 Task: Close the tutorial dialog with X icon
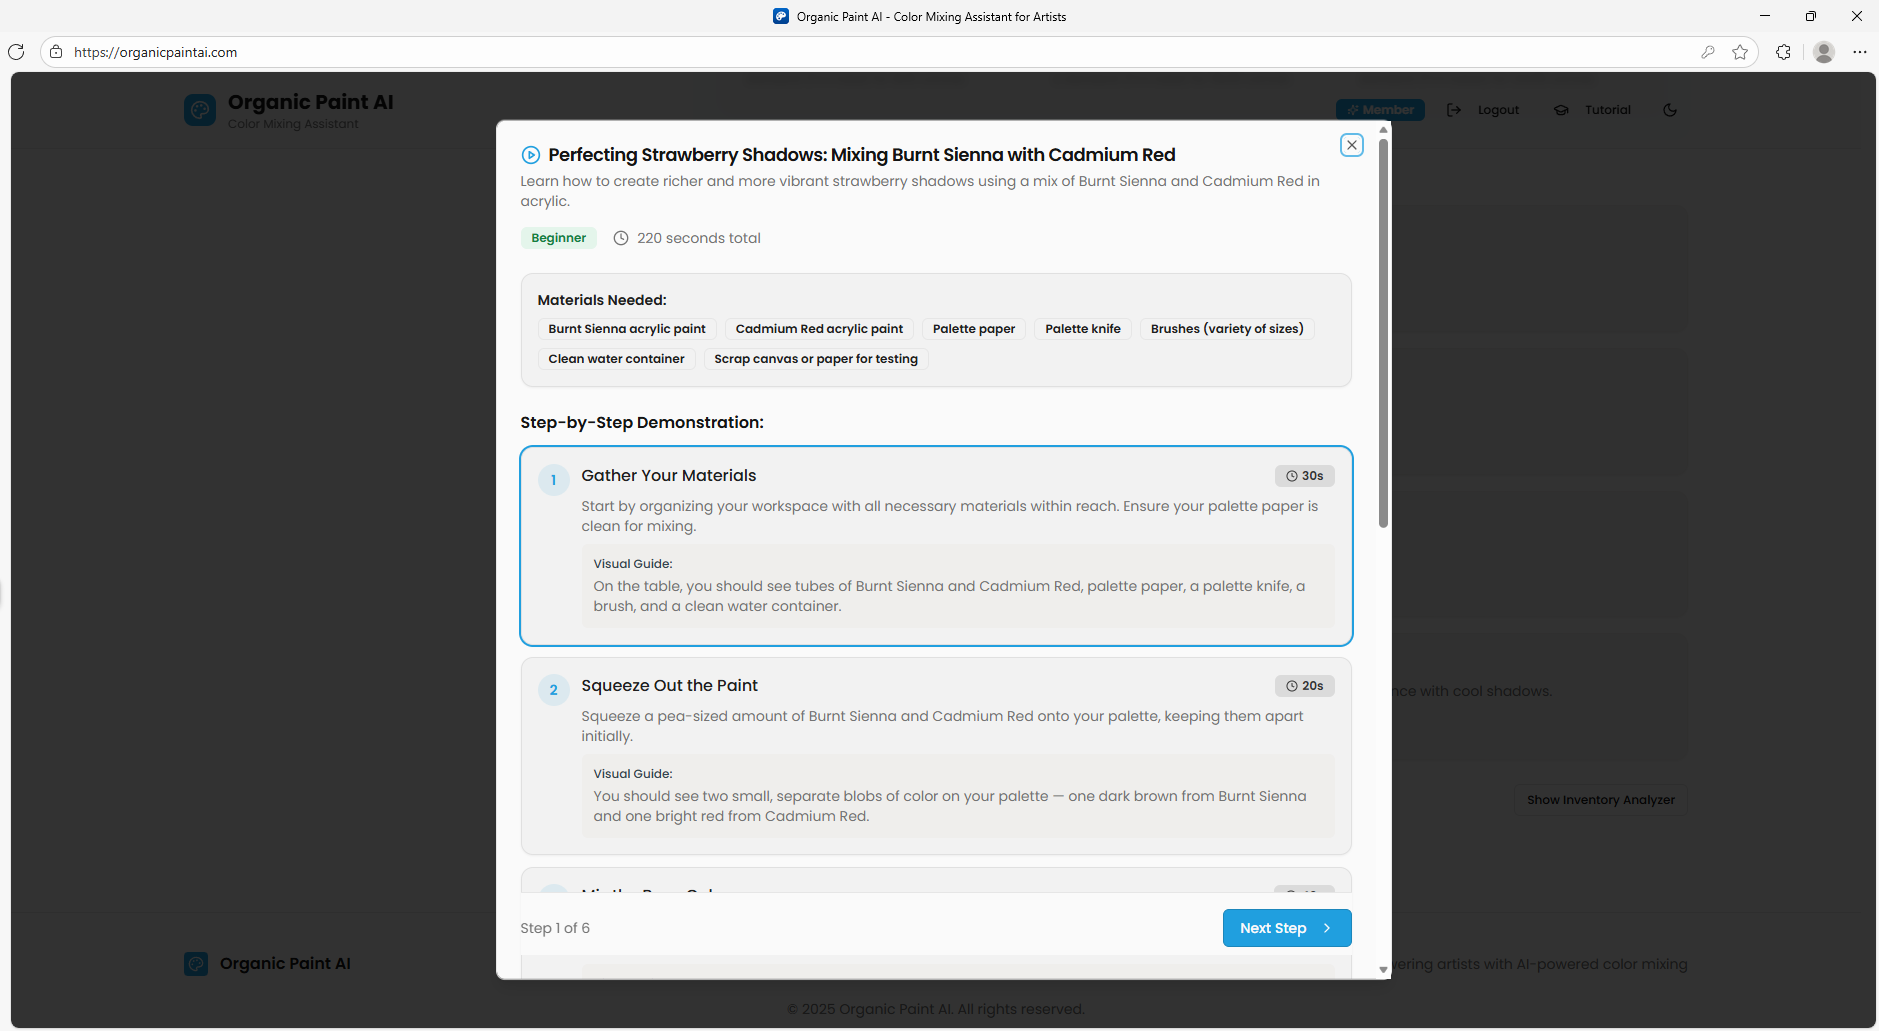click(x=1351, y=145)
